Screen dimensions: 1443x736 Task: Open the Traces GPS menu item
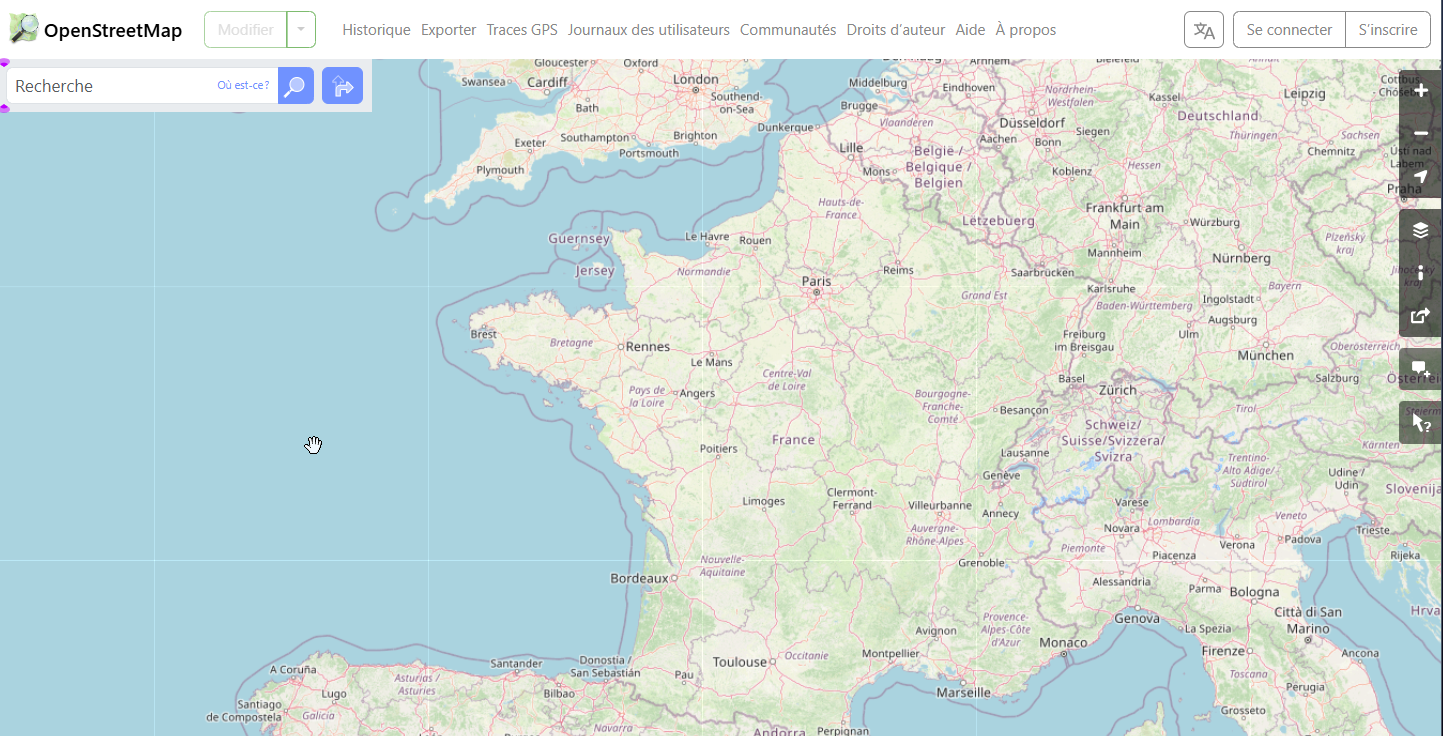[521, 30]
